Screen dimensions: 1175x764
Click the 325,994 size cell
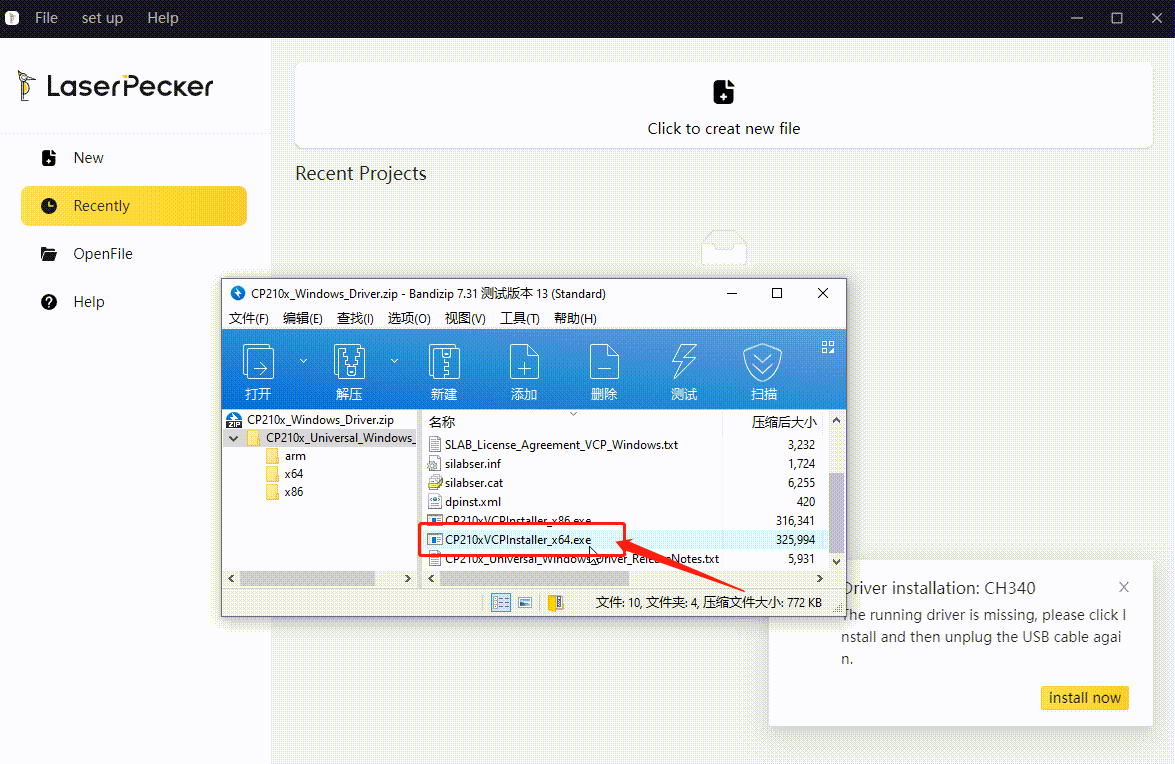click(795, 539)
